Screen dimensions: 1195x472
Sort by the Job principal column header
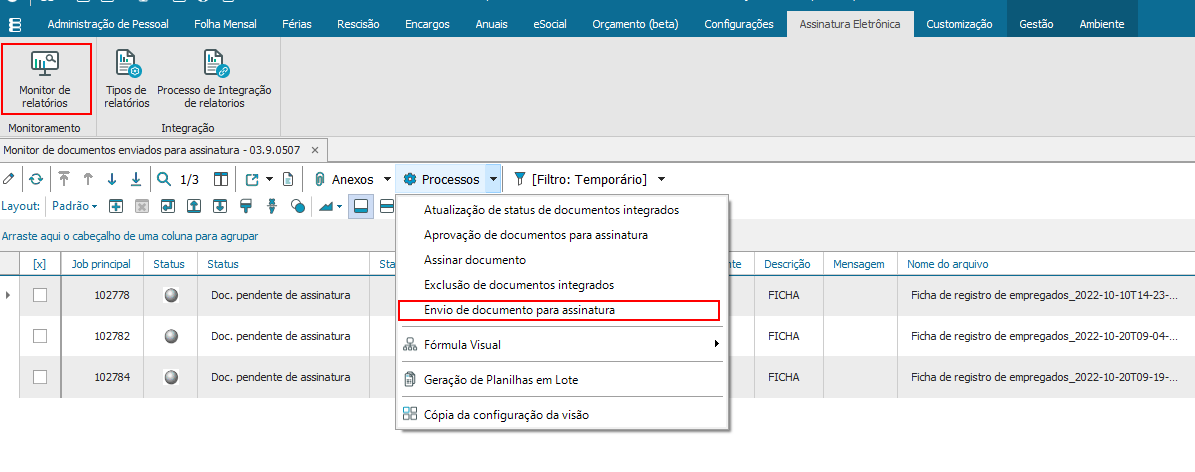point(101,264)
